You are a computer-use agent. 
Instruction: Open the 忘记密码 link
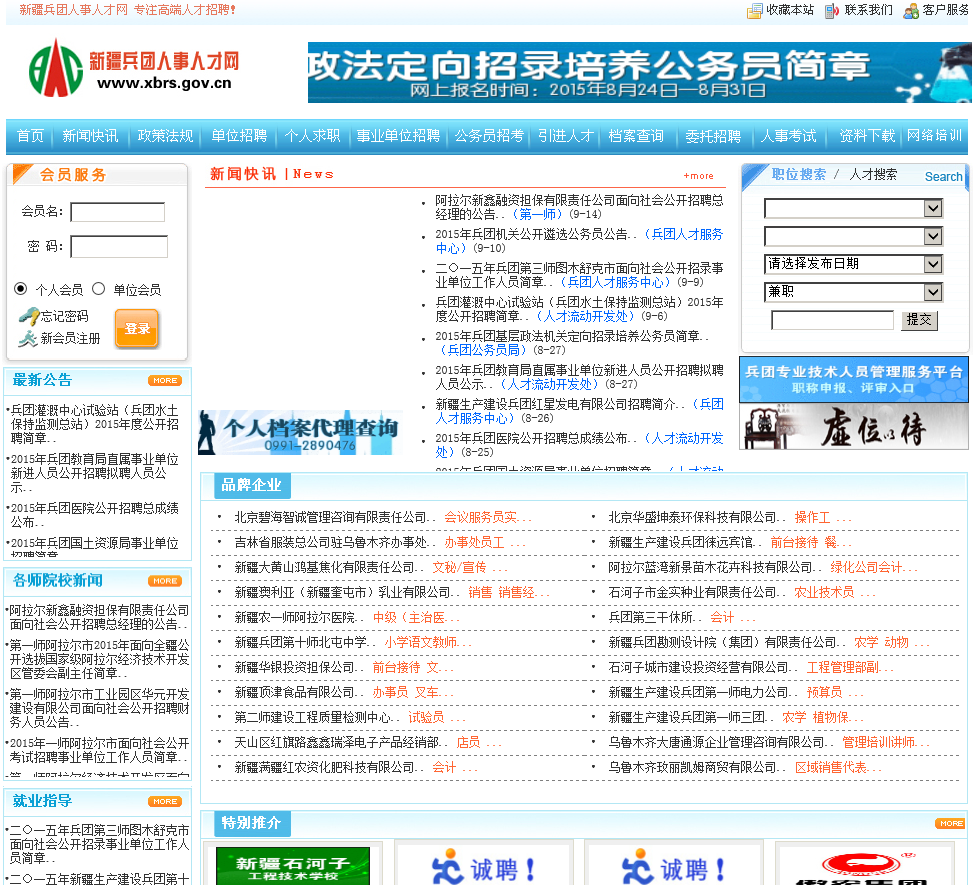(65, 317)
